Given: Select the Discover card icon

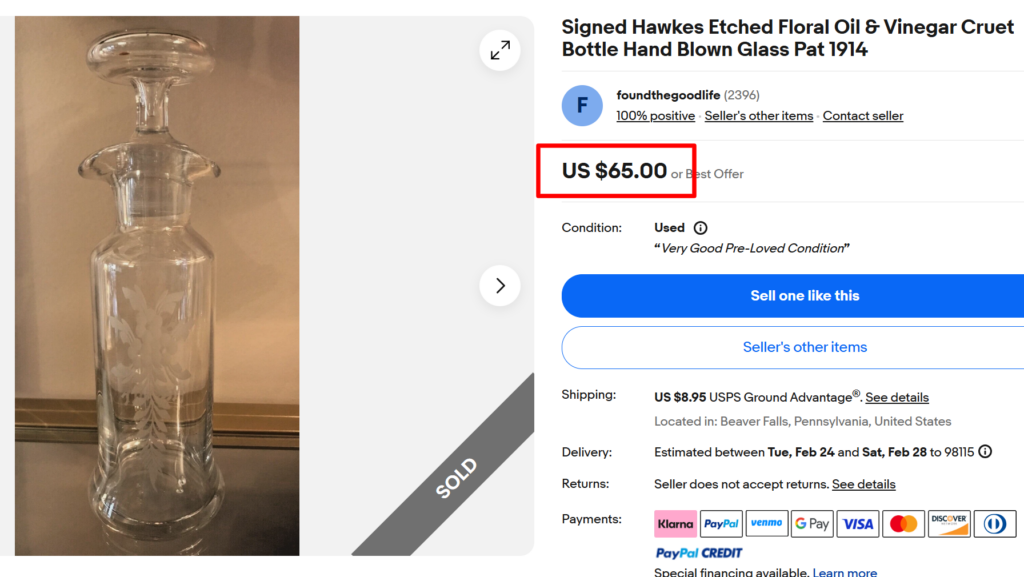Looking at the screenshot, I should tap(948, 523).
